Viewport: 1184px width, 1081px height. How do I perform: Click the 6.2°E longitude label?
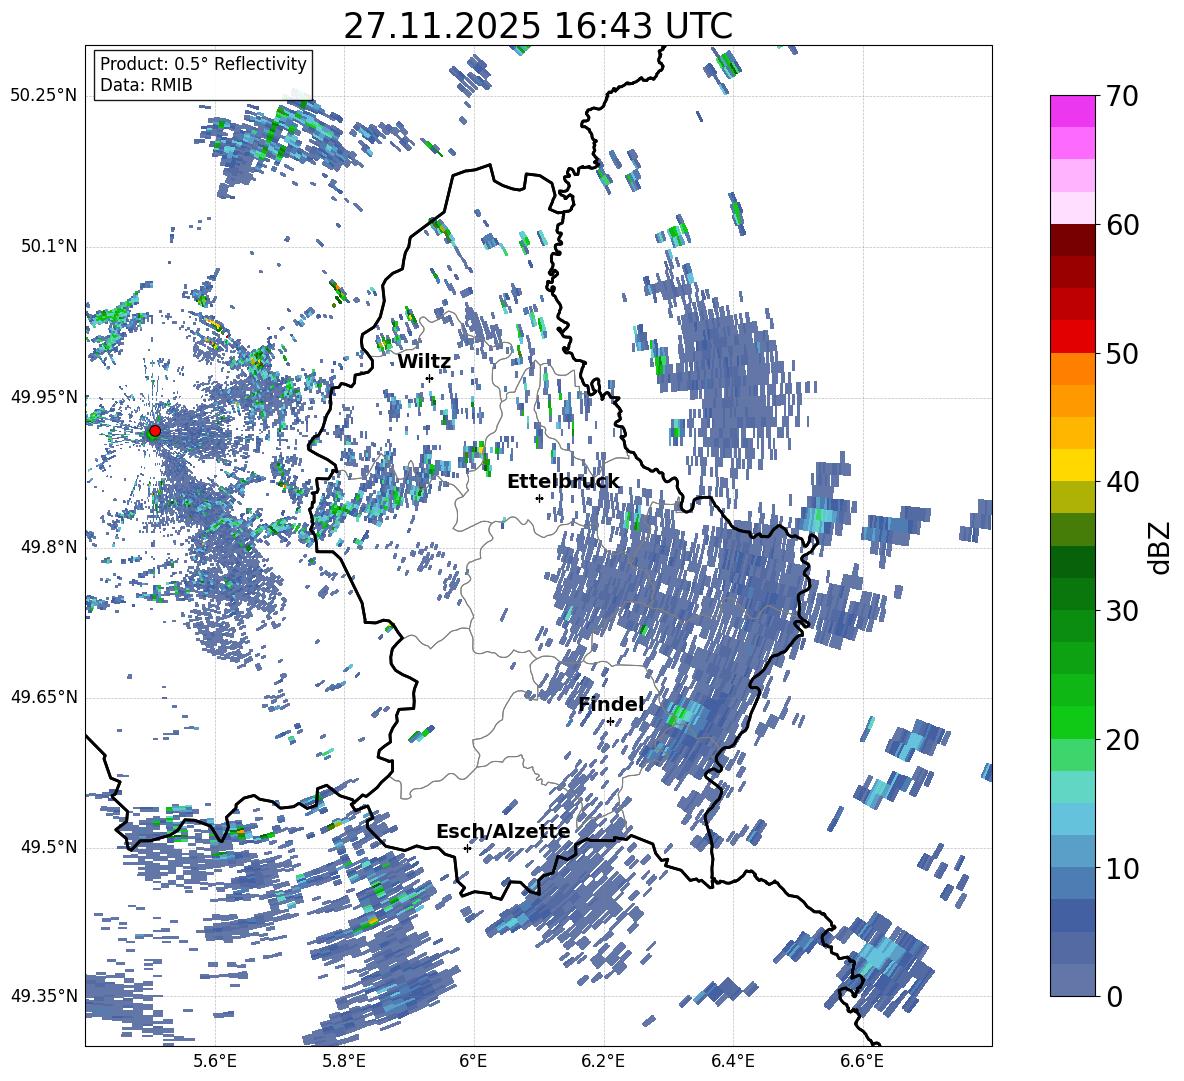(x=603, y=1061)
